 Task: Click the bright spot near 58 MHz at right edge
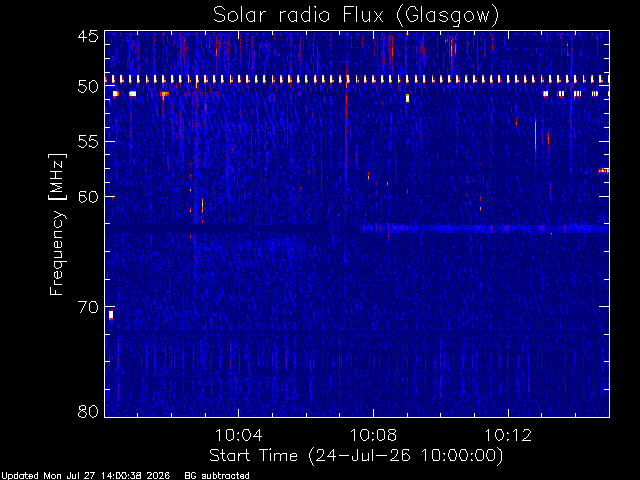coord(604,170)
